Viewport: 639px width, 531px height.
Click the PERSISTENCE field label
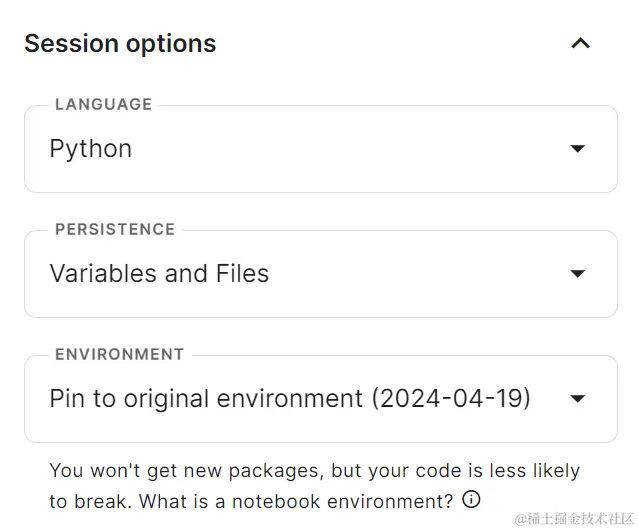click(x=115, y=229)
